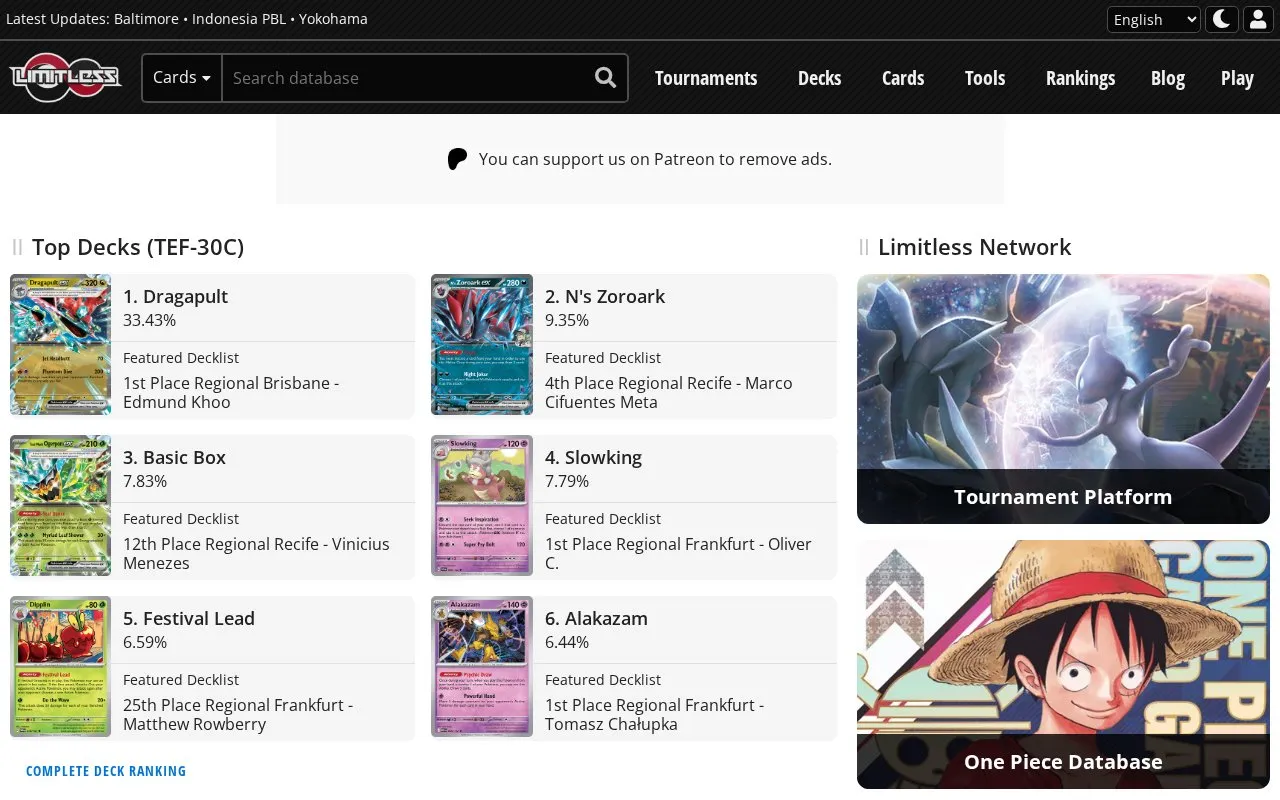Open Marco Cifuentes Meta's Recife decklist

coord(669,392)
